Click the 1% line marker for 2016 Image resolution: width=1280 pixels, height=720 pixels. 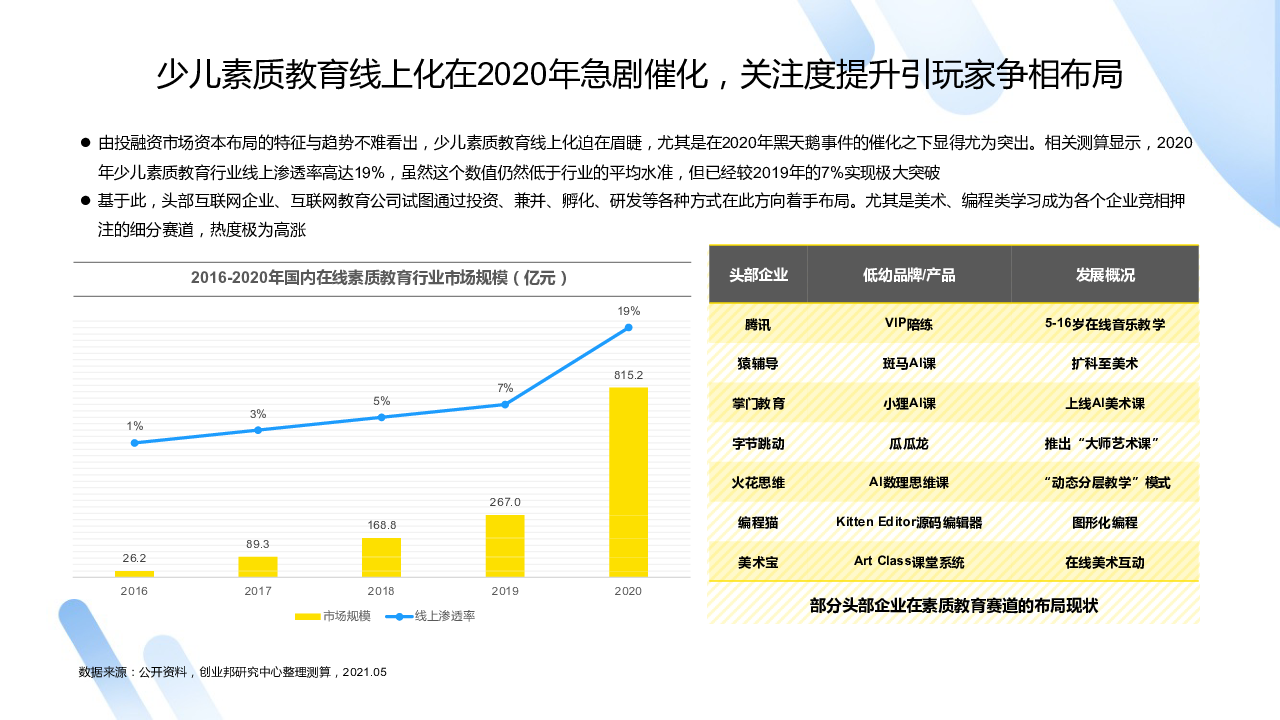134,443
